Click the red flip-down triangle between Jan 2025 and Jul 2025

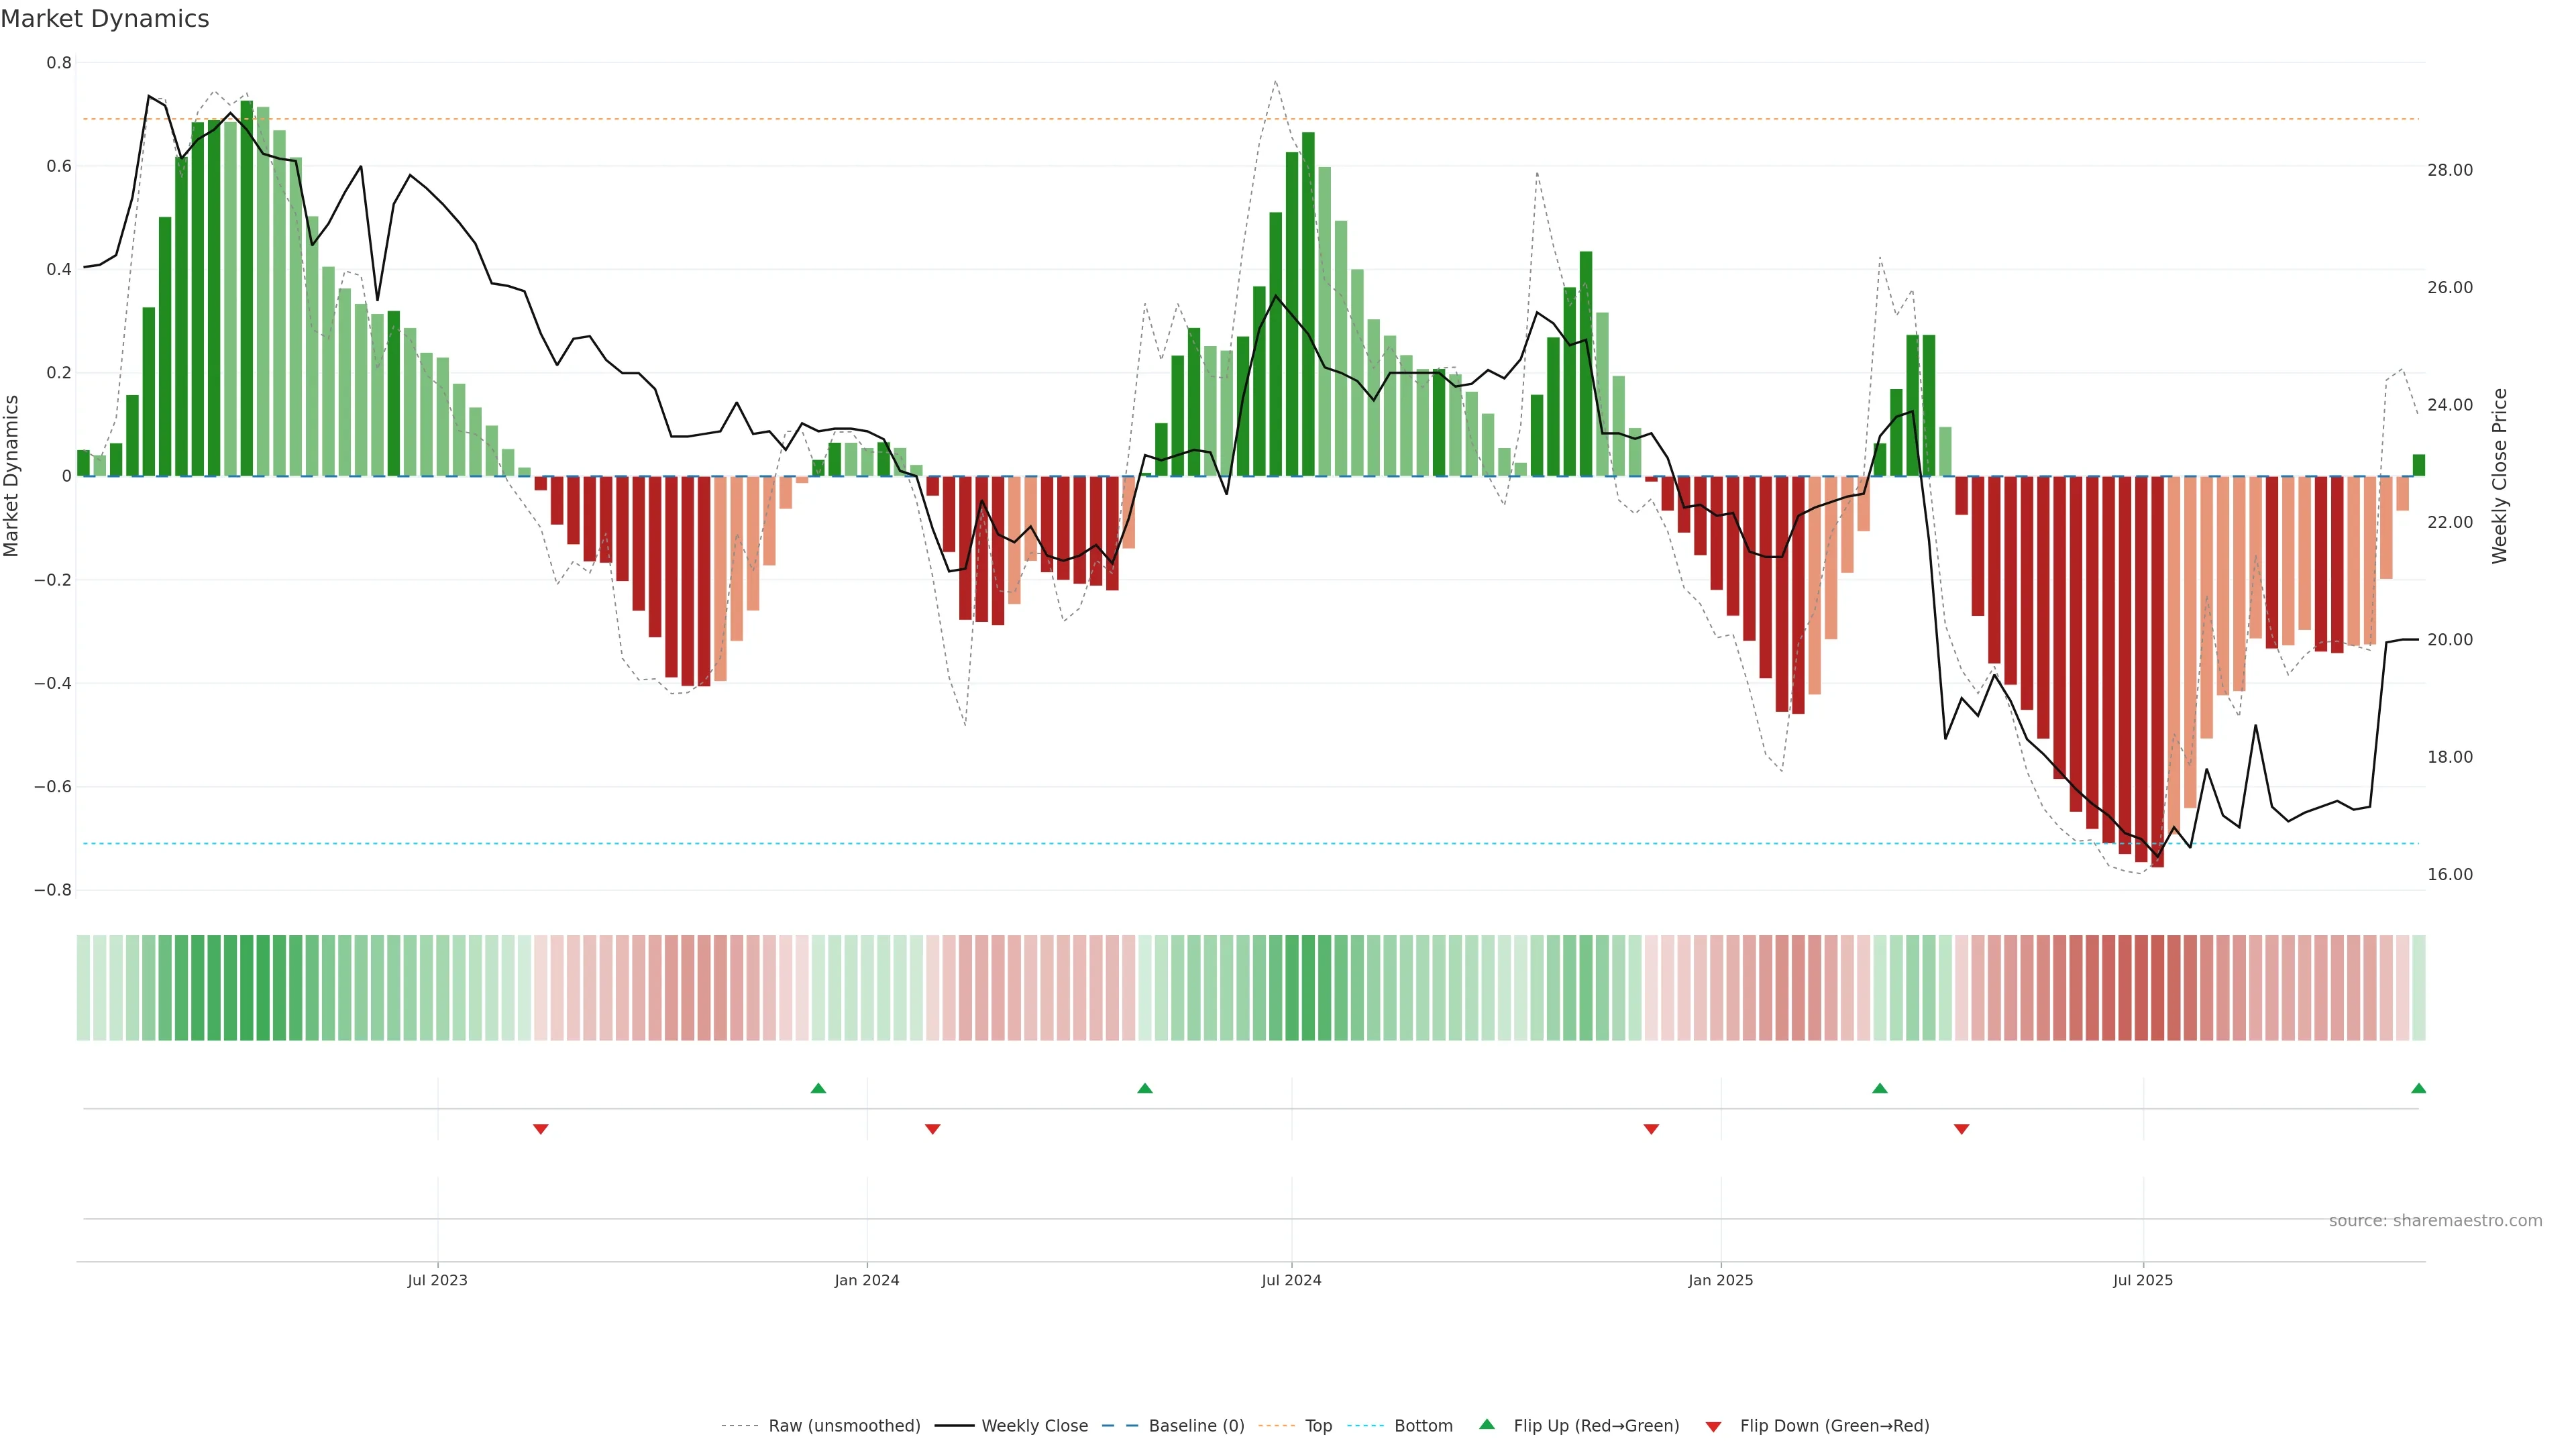[x=1961, y=1129]
